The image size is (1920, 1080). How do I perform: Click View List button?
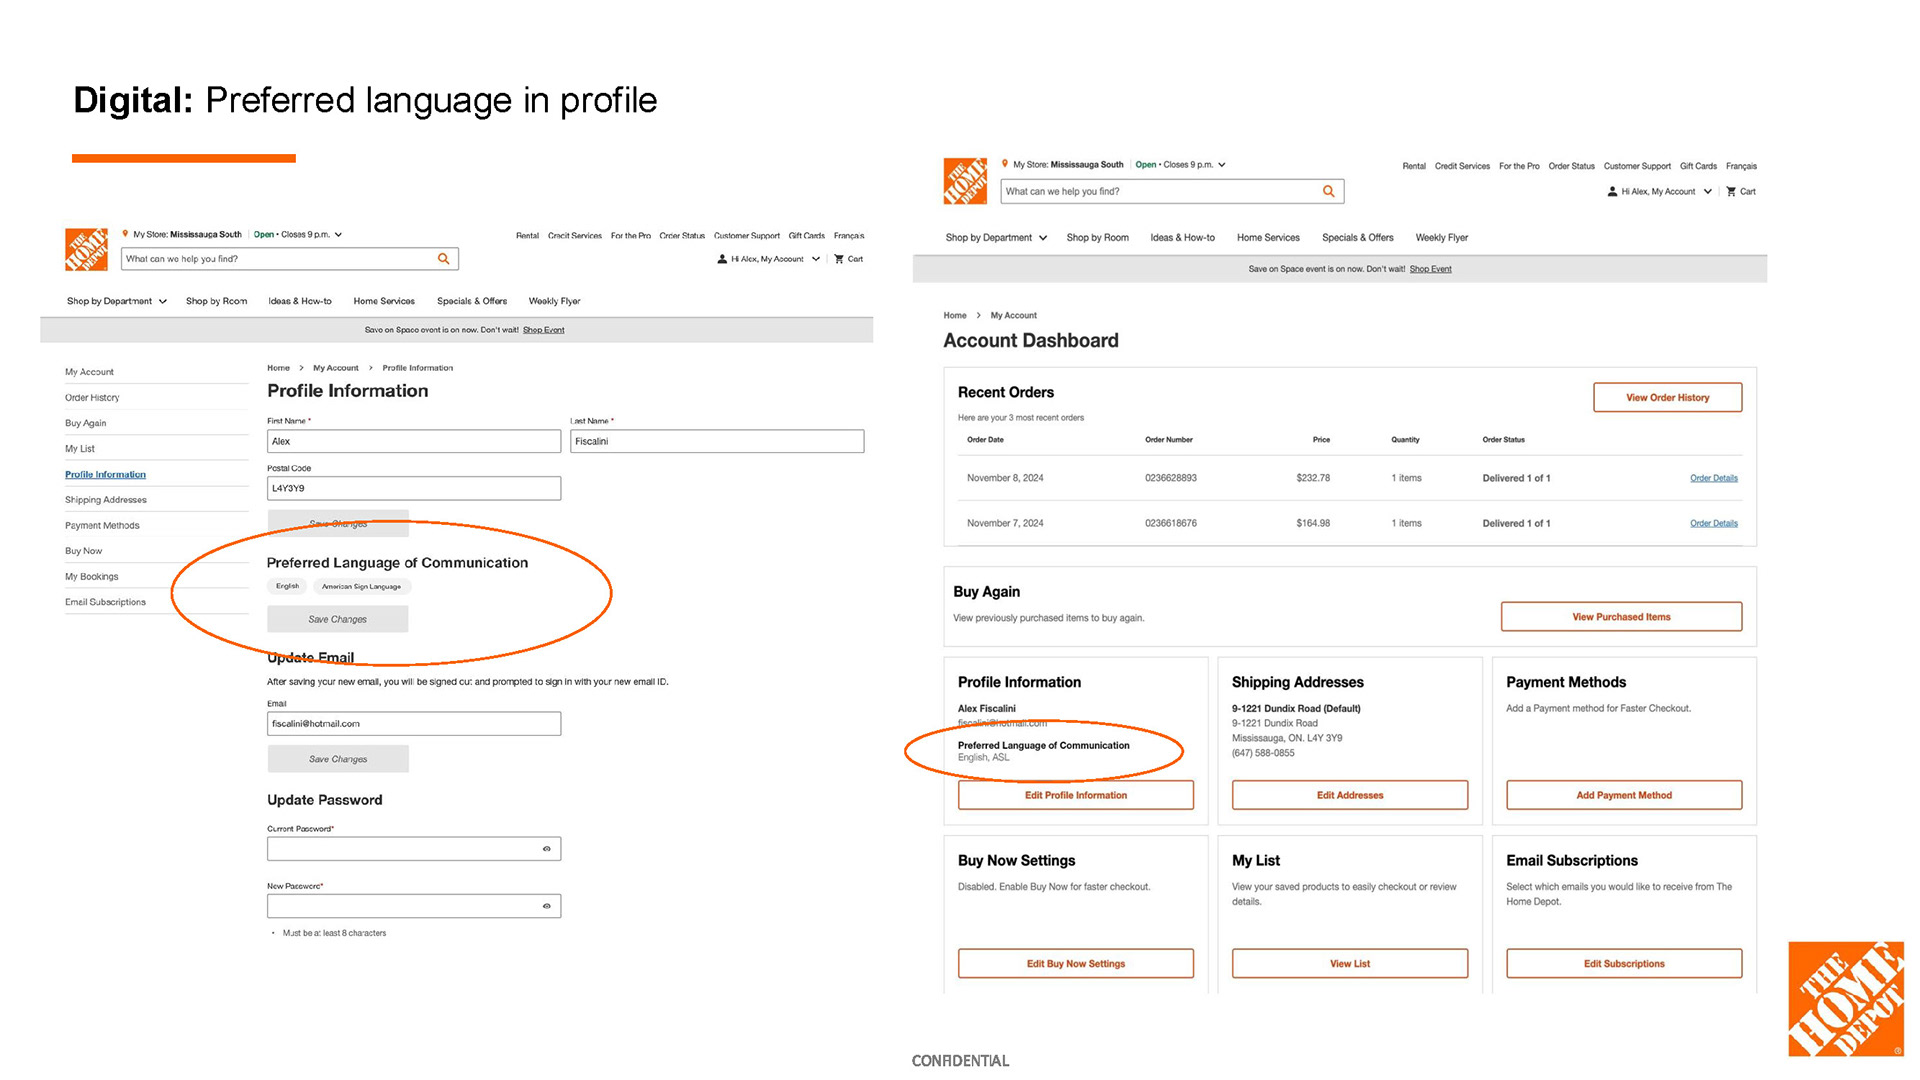pos(1350,964)
